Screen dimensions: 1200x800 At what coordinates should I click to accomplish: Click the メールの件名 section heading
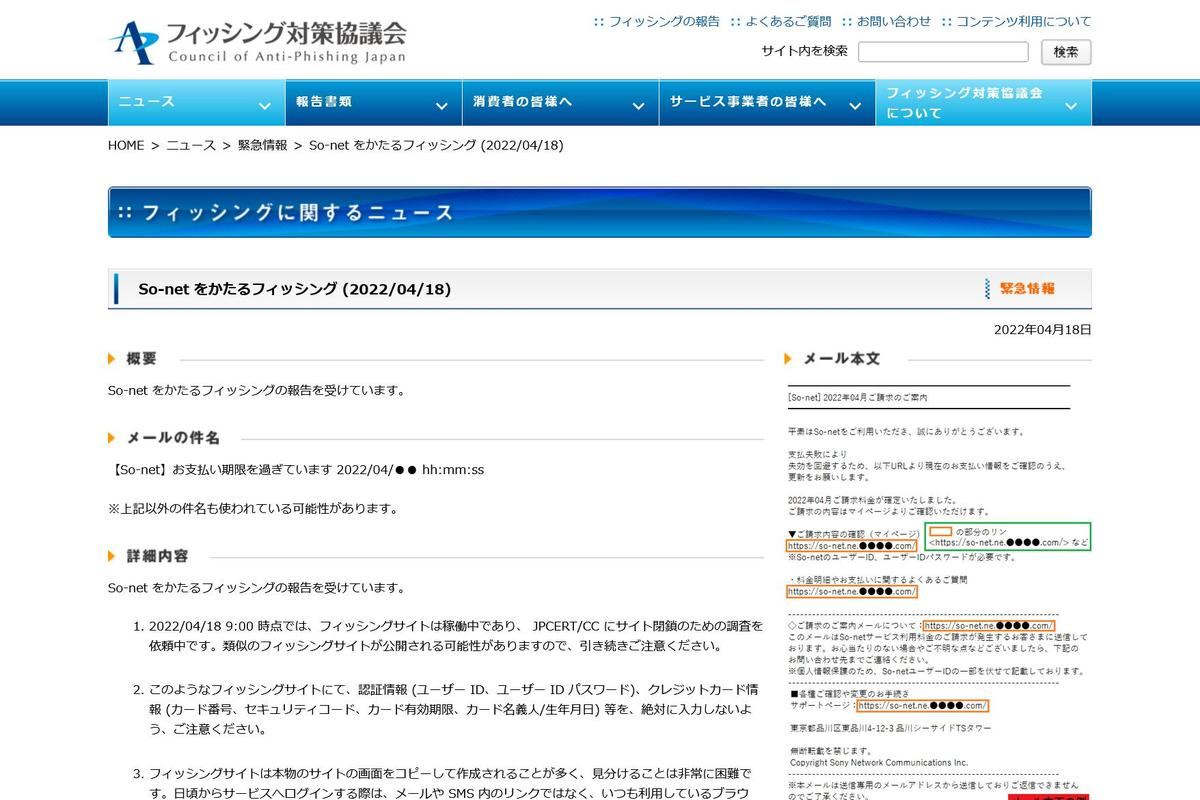coord(173,437)
